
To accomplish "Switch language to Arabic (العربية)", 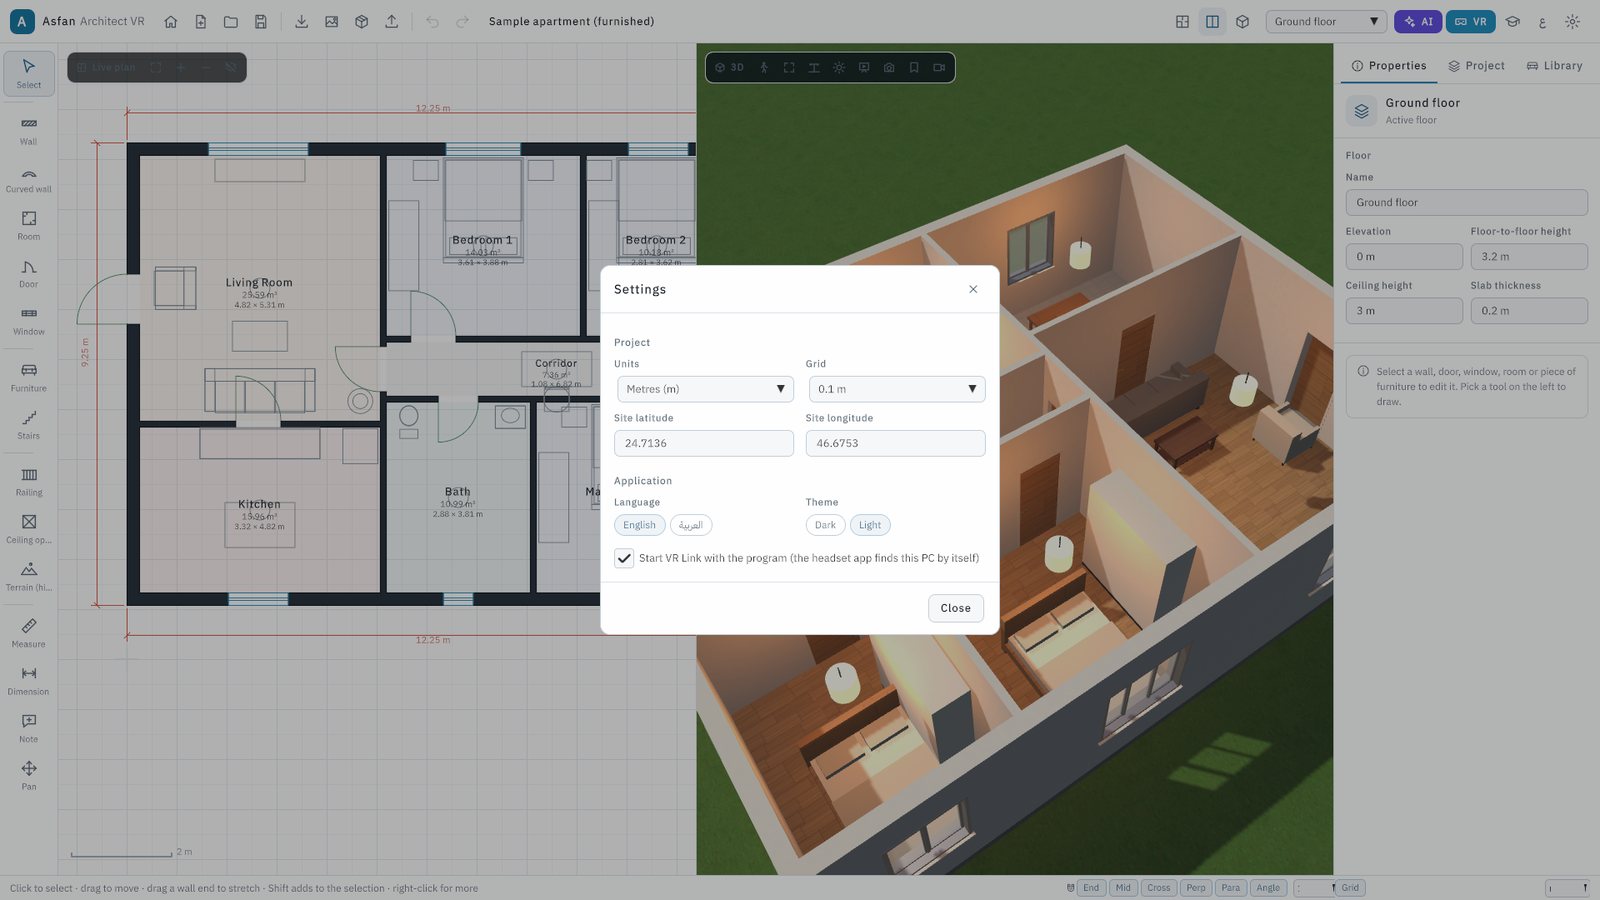I will click(691, 525).
